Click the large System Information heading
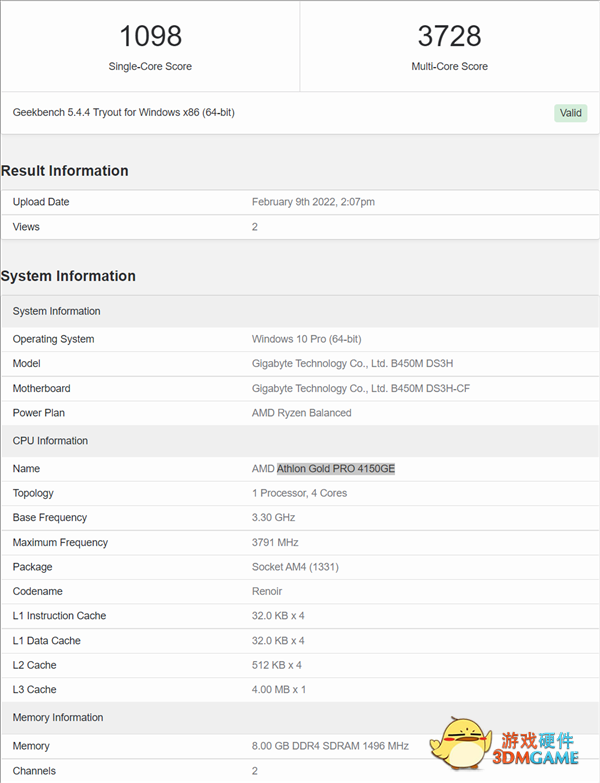This screenshot has width=600, height=783. (68, 276)
